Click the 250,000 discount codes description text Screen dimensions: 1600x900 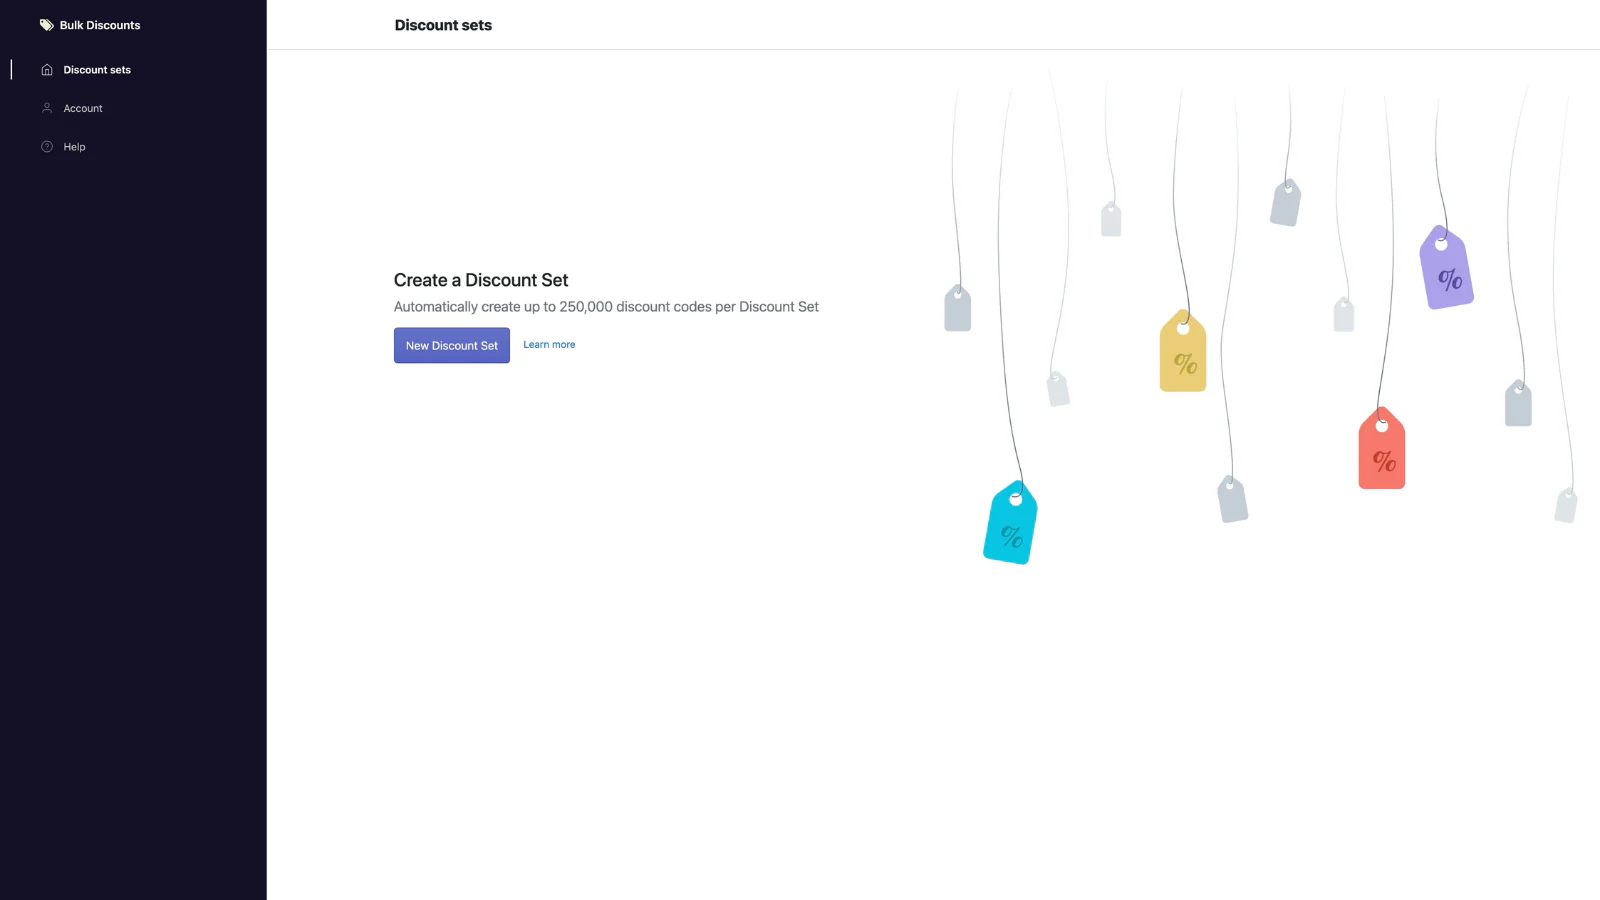pyautogui.click(x=606, y=307)
